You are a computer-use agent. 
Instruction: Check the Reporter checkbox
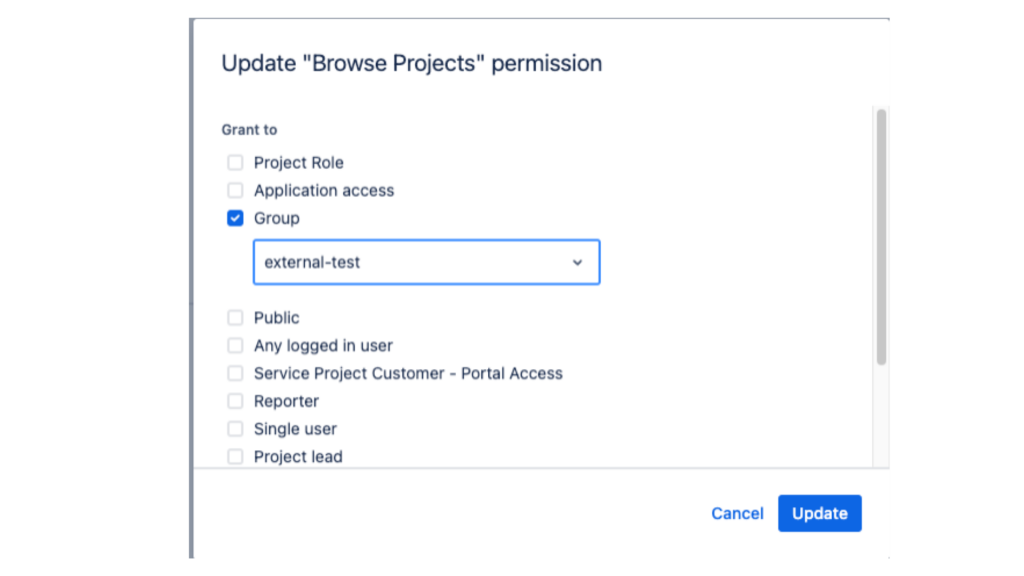click(235, 401)
